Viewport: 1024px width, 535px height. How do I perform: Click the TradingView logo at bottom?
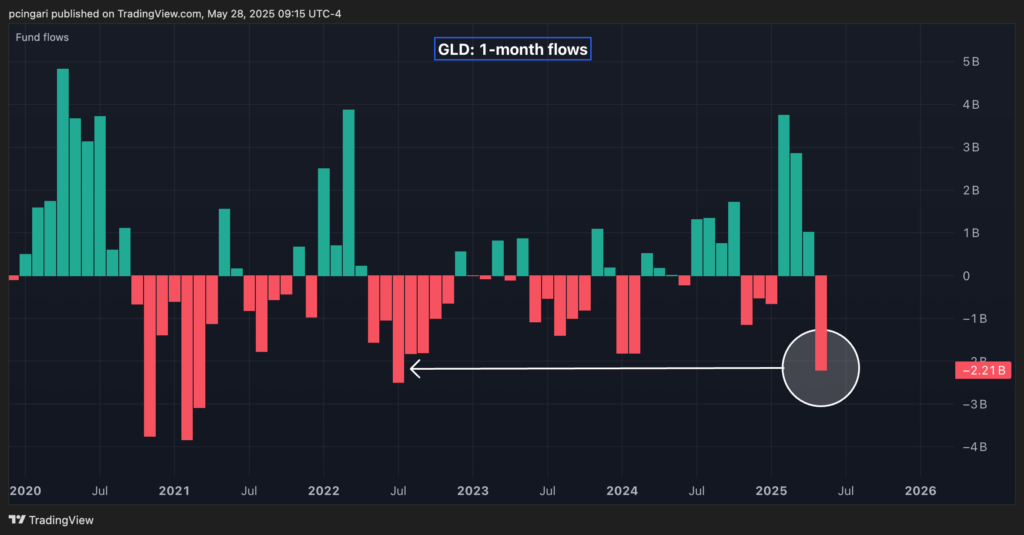(x=51, y=520)
